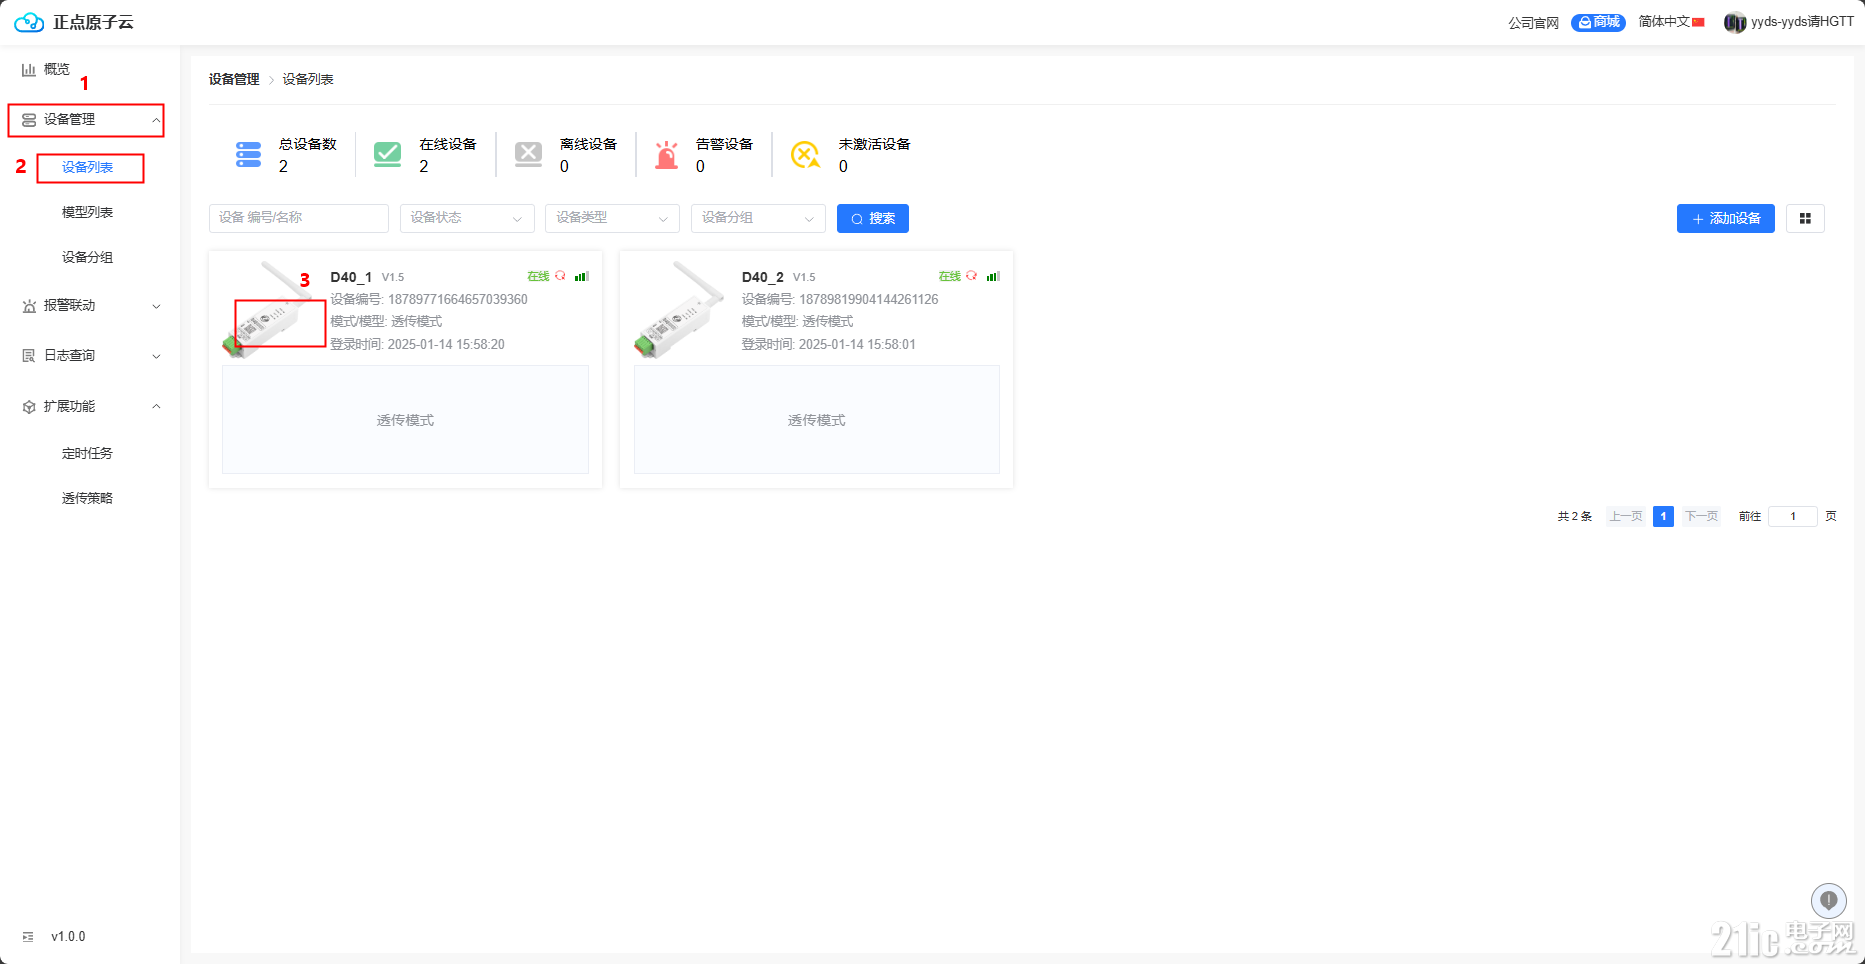This screenshot has width=1865, height=964.
Task: Click login time 2025-01-14 15:58:20
Action: [x=446, y=345]
